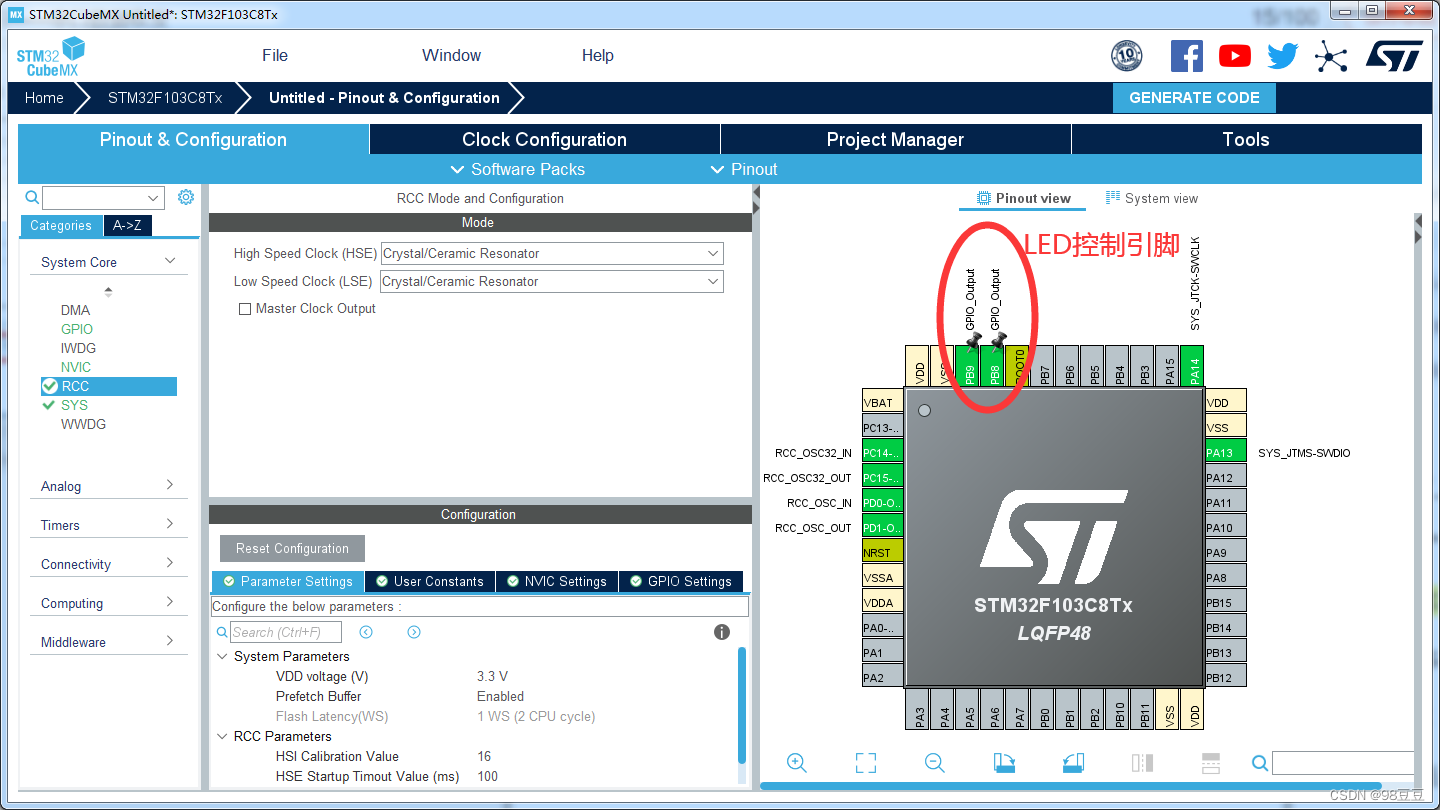This screenshot has width=1440, height=810.
Task: Select pin PB8 on the chip
Action: [993, 366]
